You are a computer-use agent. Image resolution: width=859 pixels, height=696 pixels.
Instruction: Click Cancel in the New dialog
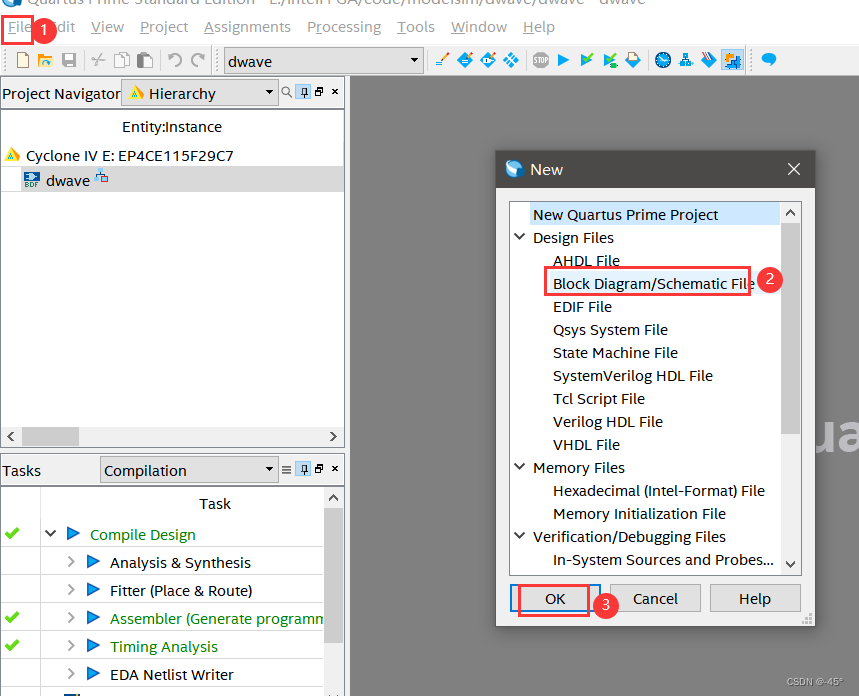[x=655, y=598]
